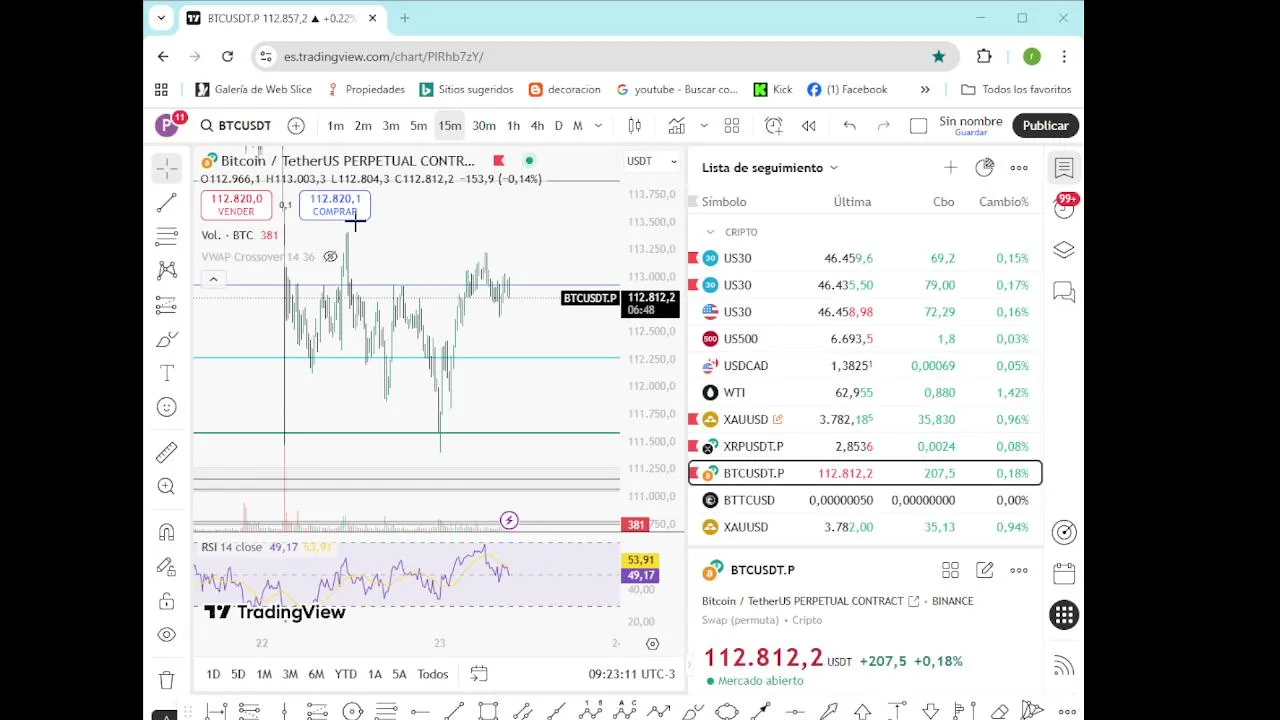Set chart range to YTD
The height and width of the screenshot is (720, 1280).
click(x=345, y=674)
